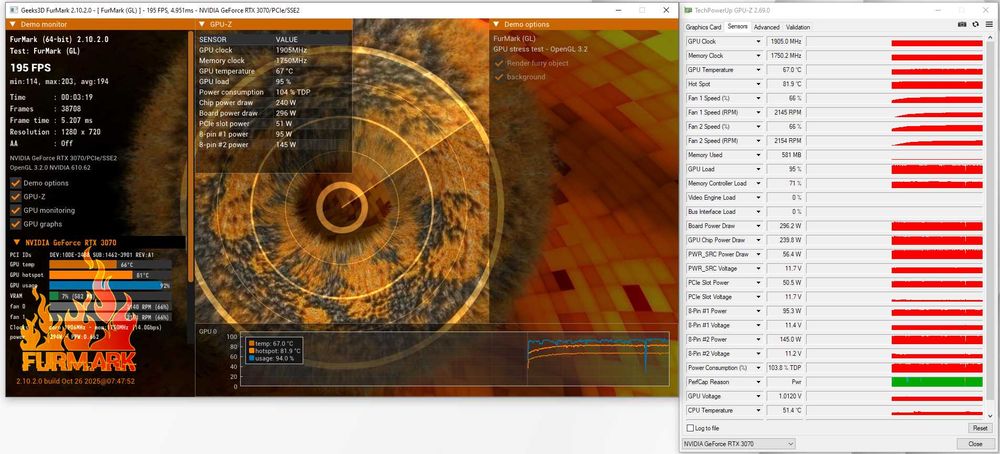This screenshot has height=454, width=1000.
Task: Open the Memory Used sensor dropdown arrow
Action: 758,155
